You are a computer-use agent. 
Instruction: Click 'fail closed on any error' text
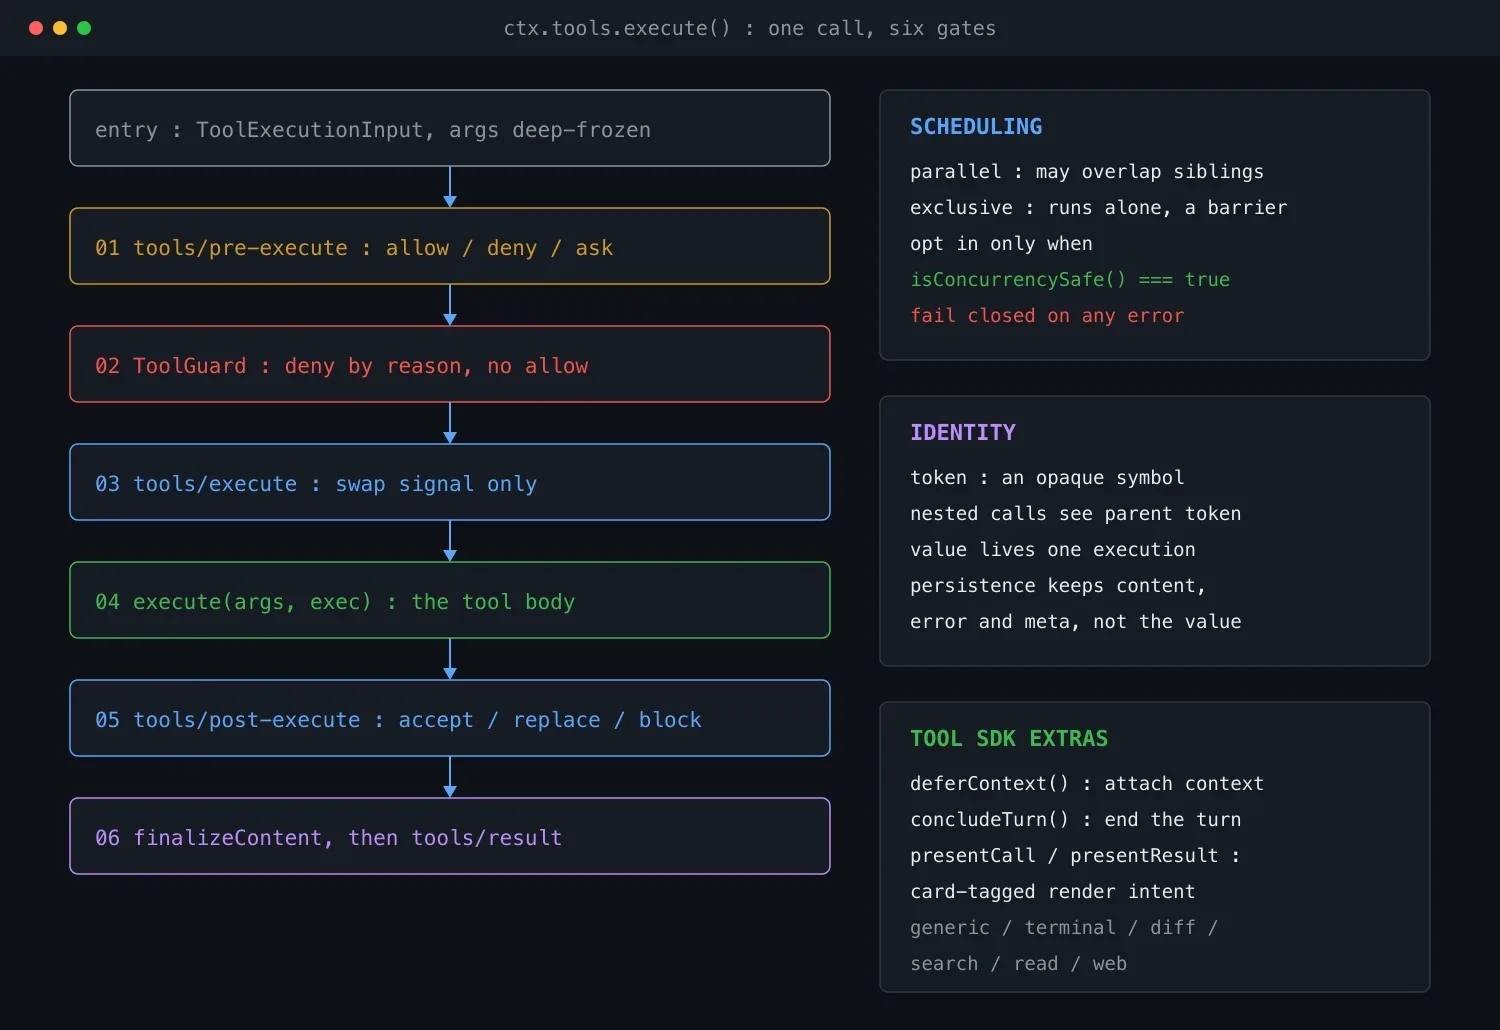coord(1047,316)
